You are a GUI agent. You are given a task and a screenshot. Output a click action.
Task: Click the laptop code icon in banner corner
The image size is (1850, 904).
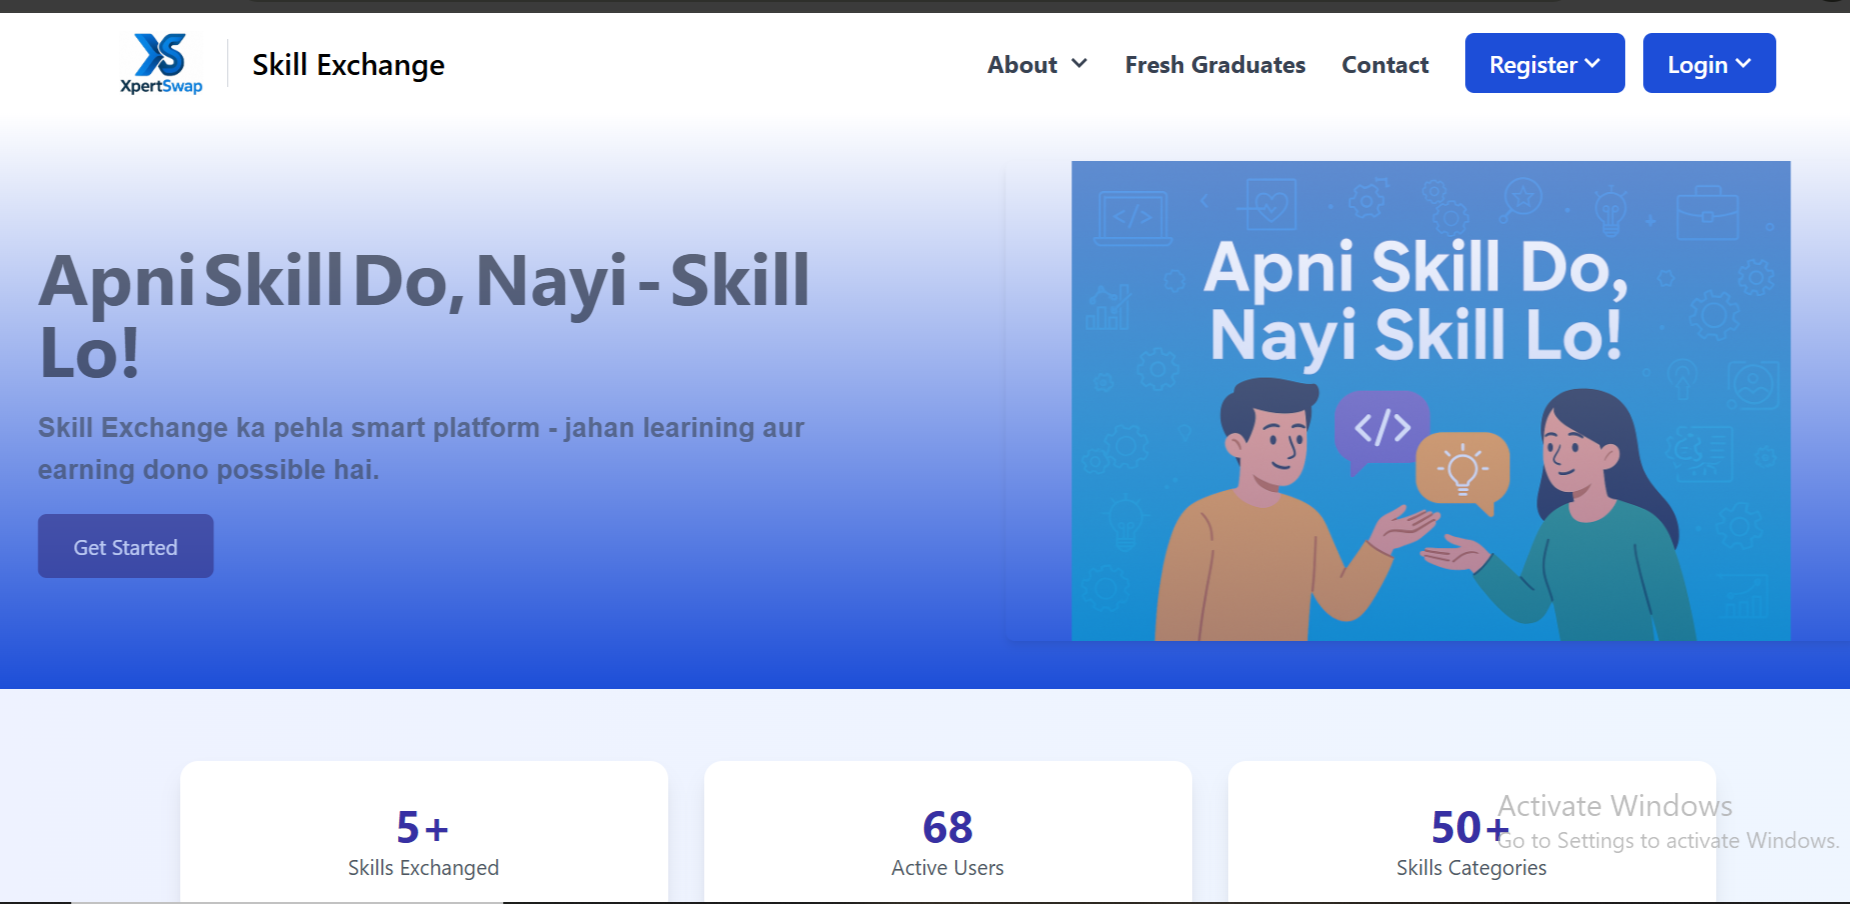1133,217
